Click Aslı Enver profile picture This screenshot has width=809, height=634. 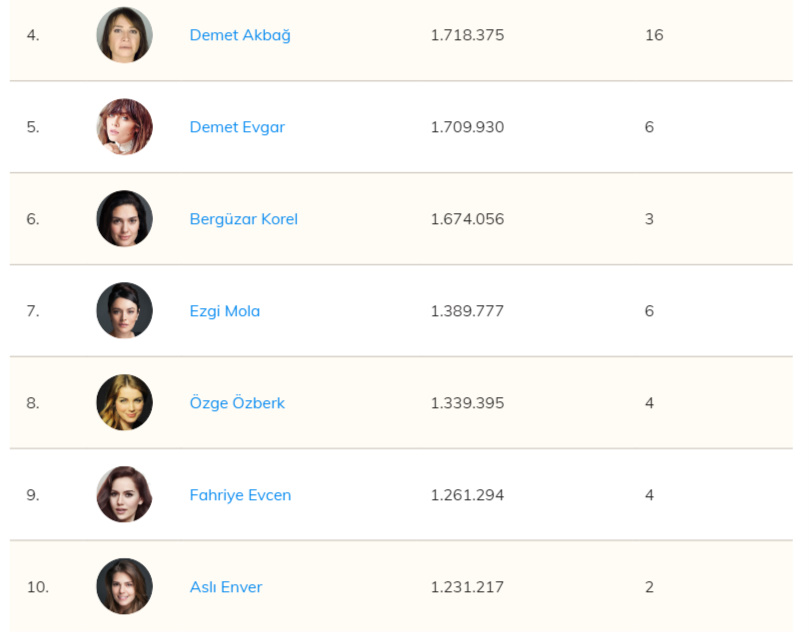click(x=125, y=587)
